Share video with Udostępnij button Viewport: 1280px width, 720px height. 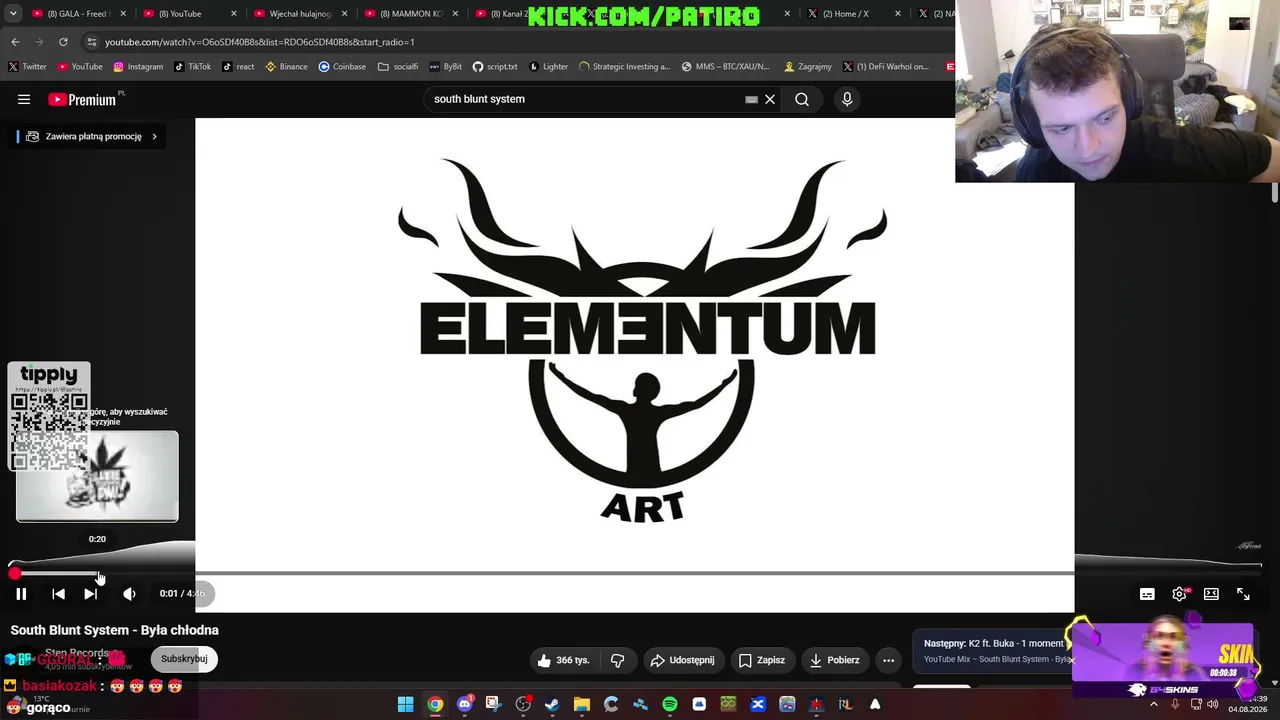tap(682, 660)
